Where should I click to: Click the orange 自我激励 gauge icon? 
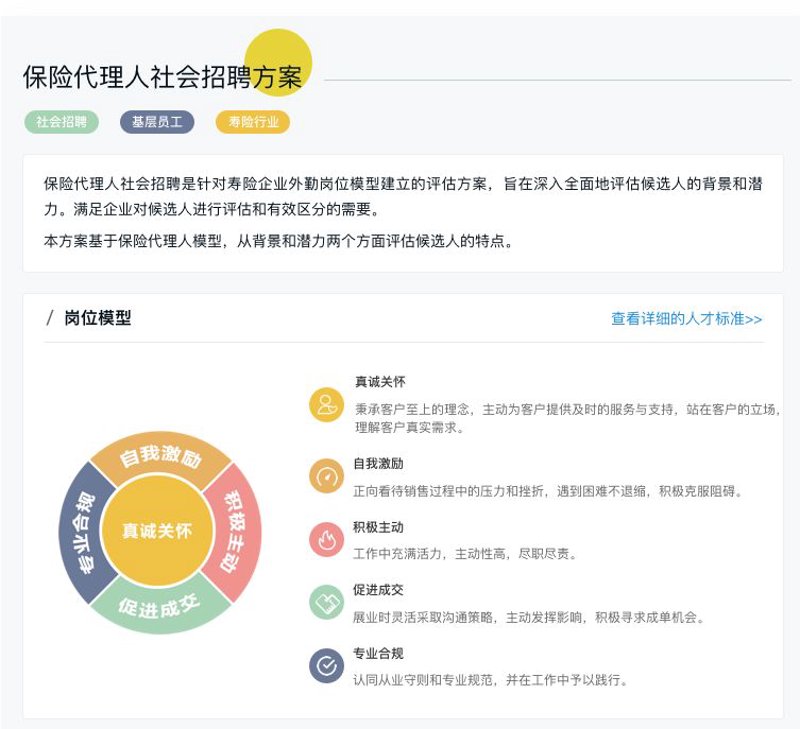click(327, 476)
